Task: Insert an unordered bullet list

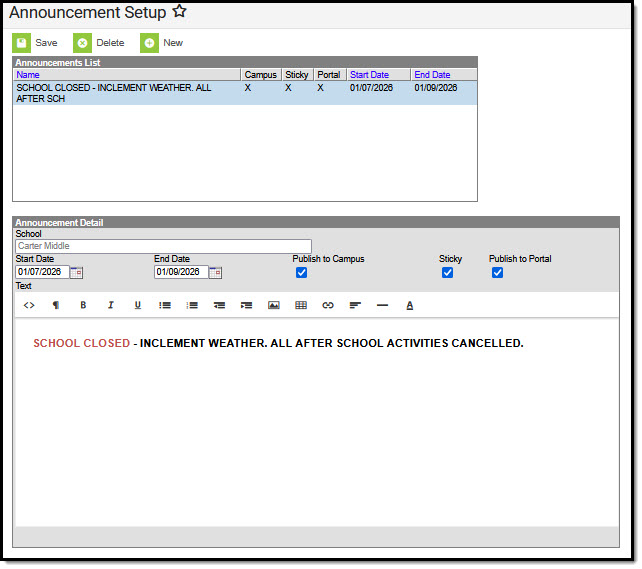Action: click(165, 305)
